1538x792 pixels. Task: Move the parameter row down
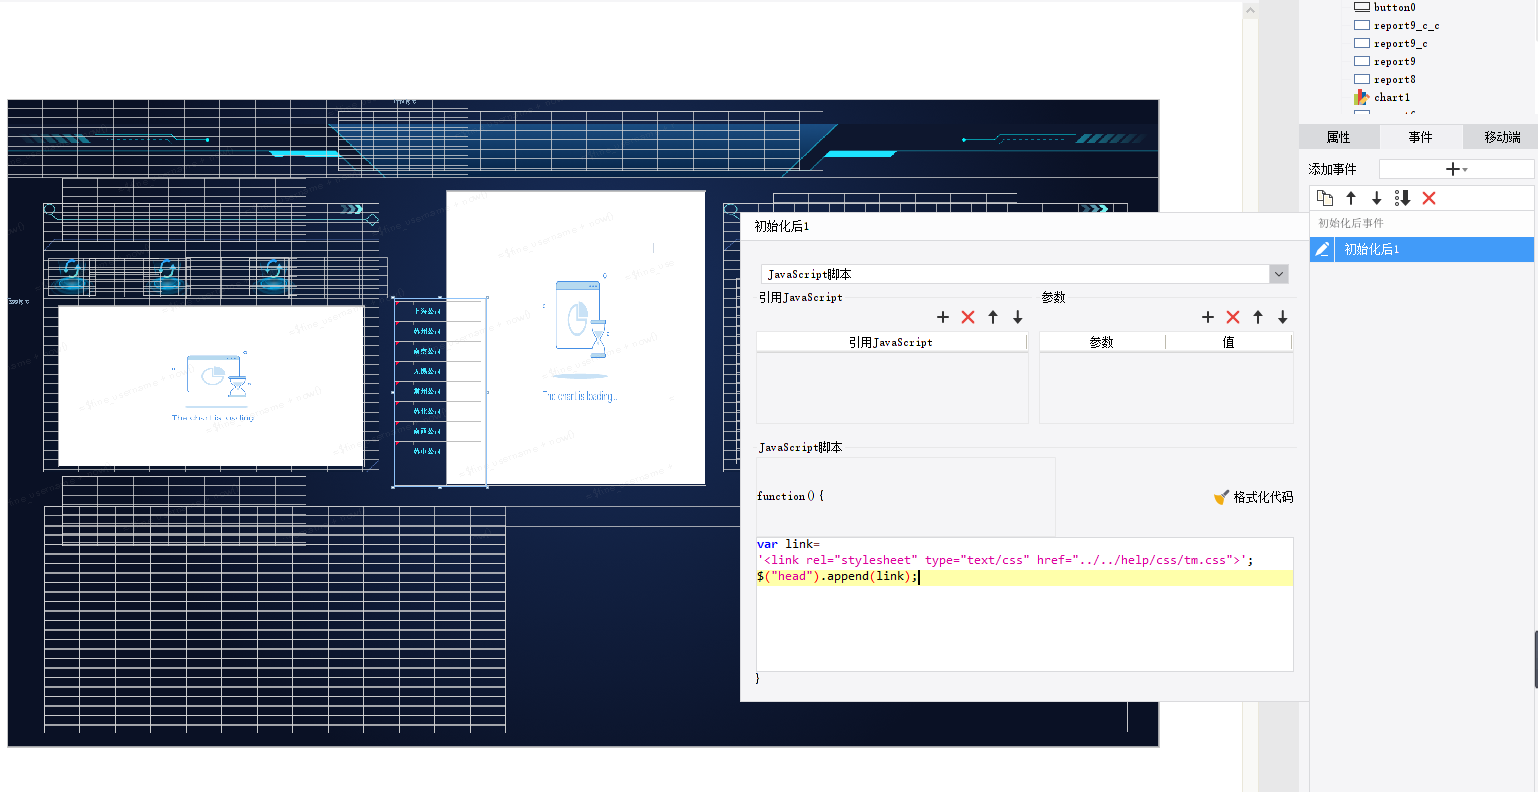[1283, 317]
